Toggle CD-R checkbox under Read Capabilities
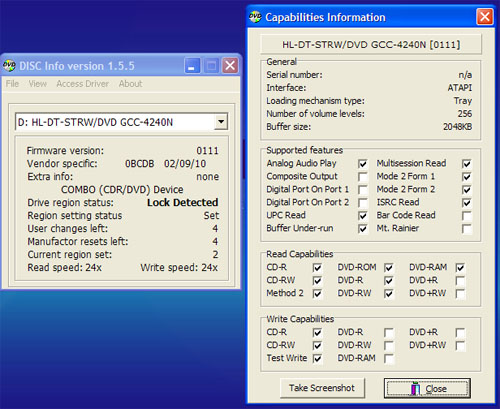 coord(317,268)
